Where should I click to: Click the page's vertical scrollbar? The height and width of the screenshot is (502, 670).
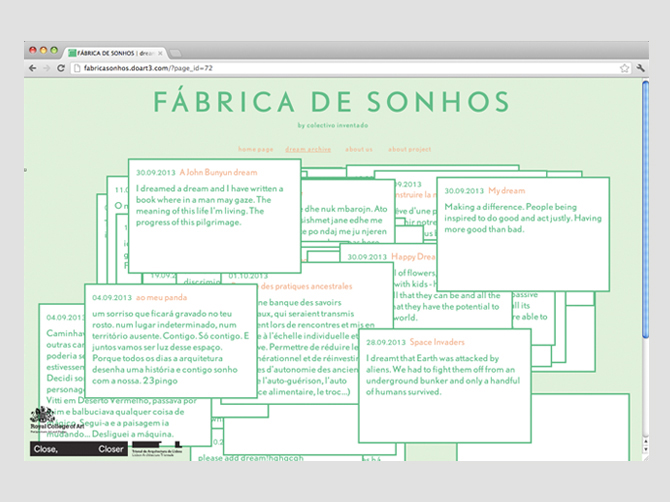click(x=645, y=200)
